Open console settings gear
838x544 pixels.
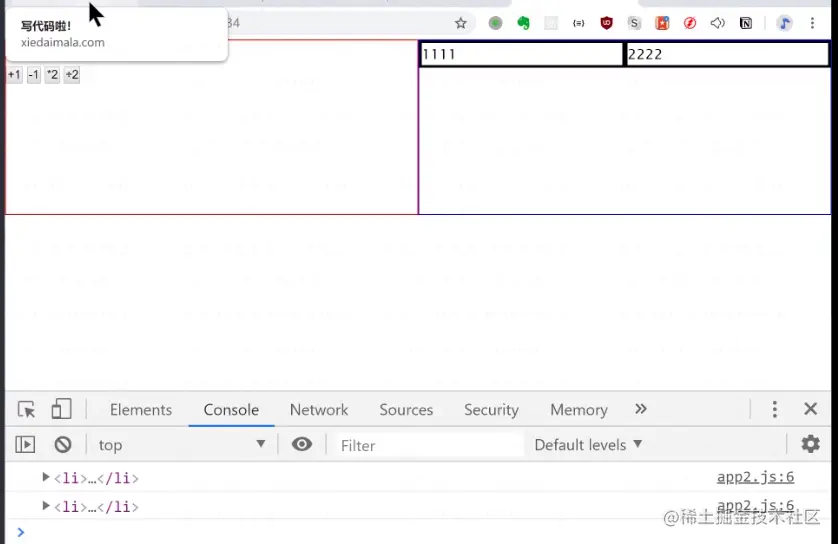810,444
